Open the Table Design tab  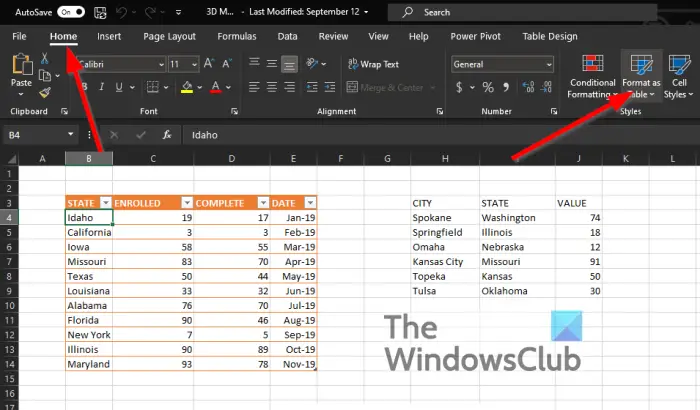[550, 36]
